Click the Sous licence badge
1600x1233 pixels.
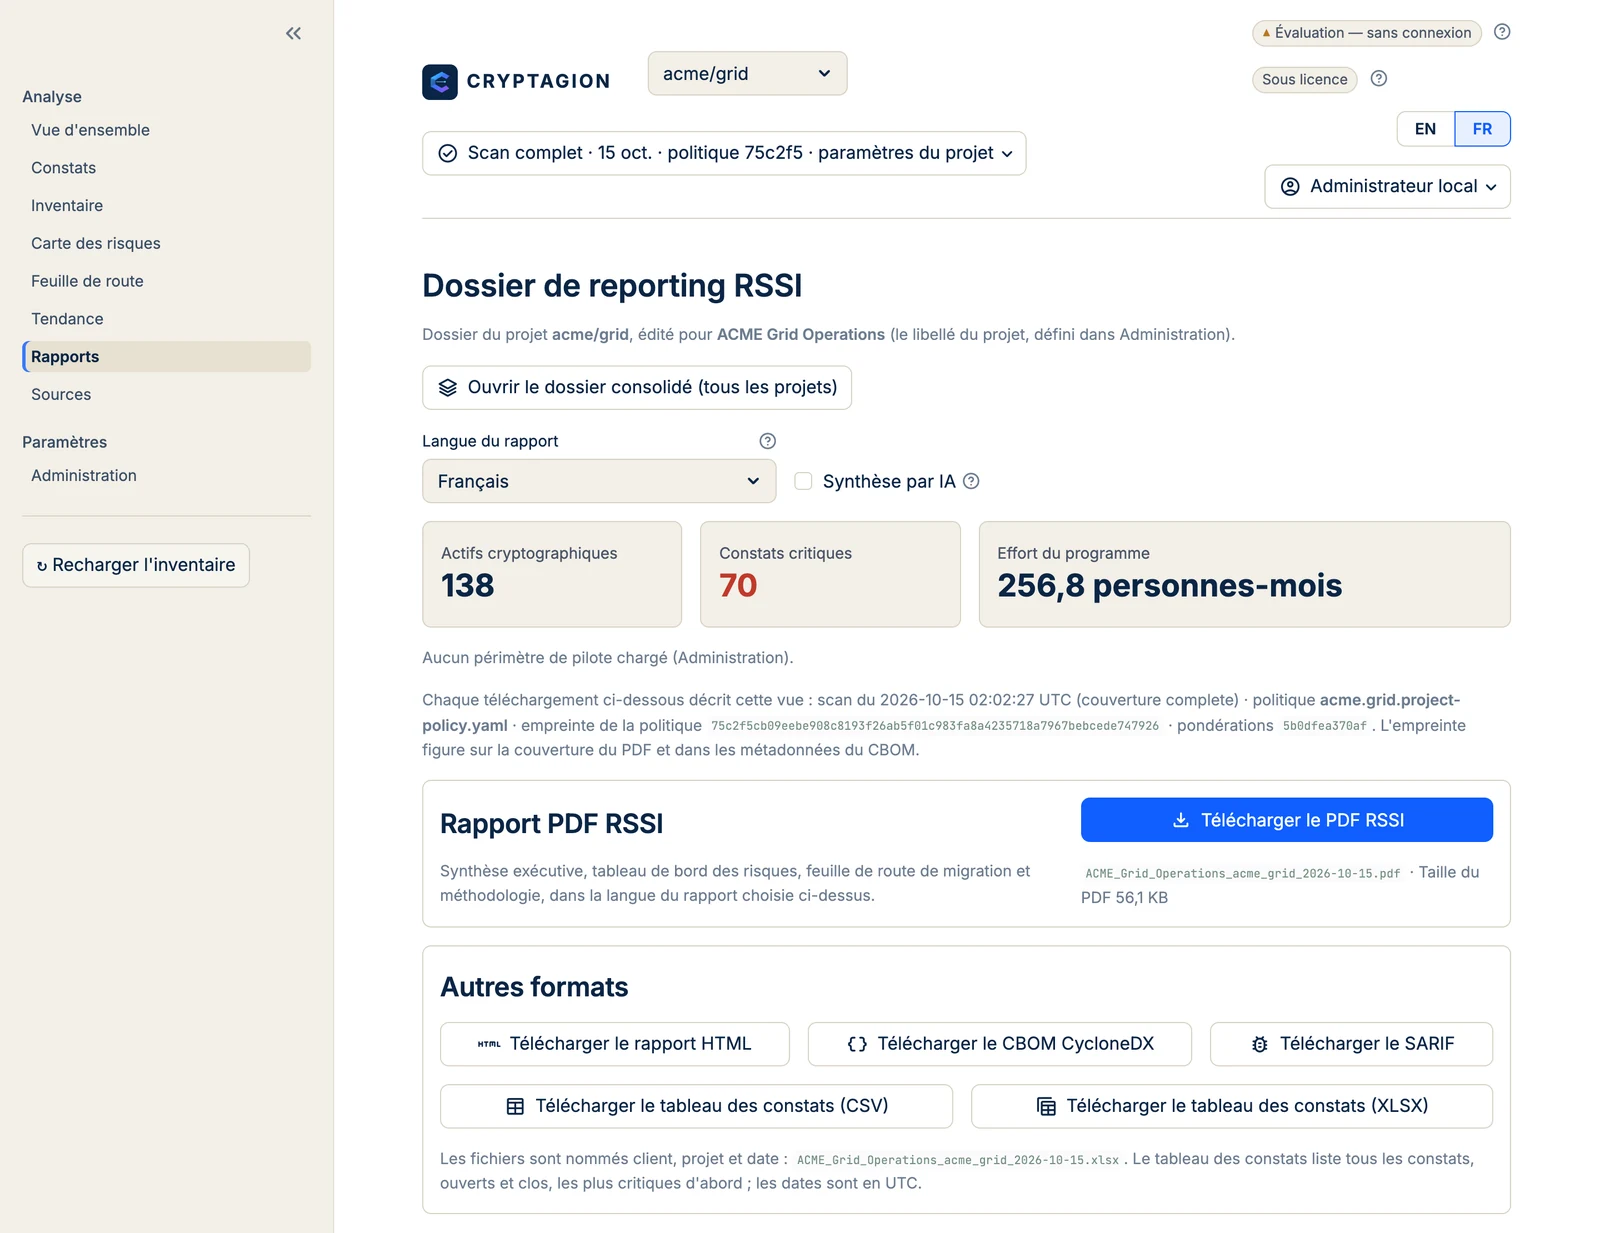pos(1304,79)
